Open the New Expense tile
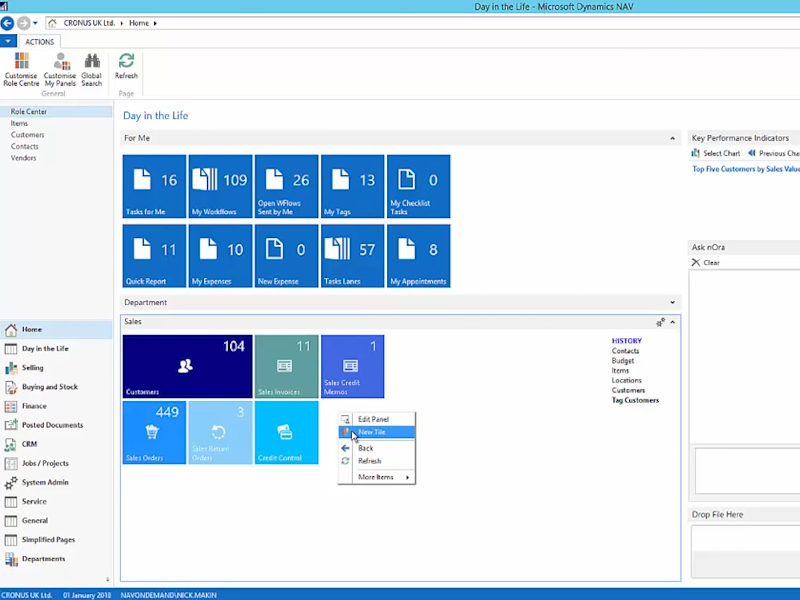This screenshot has height=600, width=800. 286,256
